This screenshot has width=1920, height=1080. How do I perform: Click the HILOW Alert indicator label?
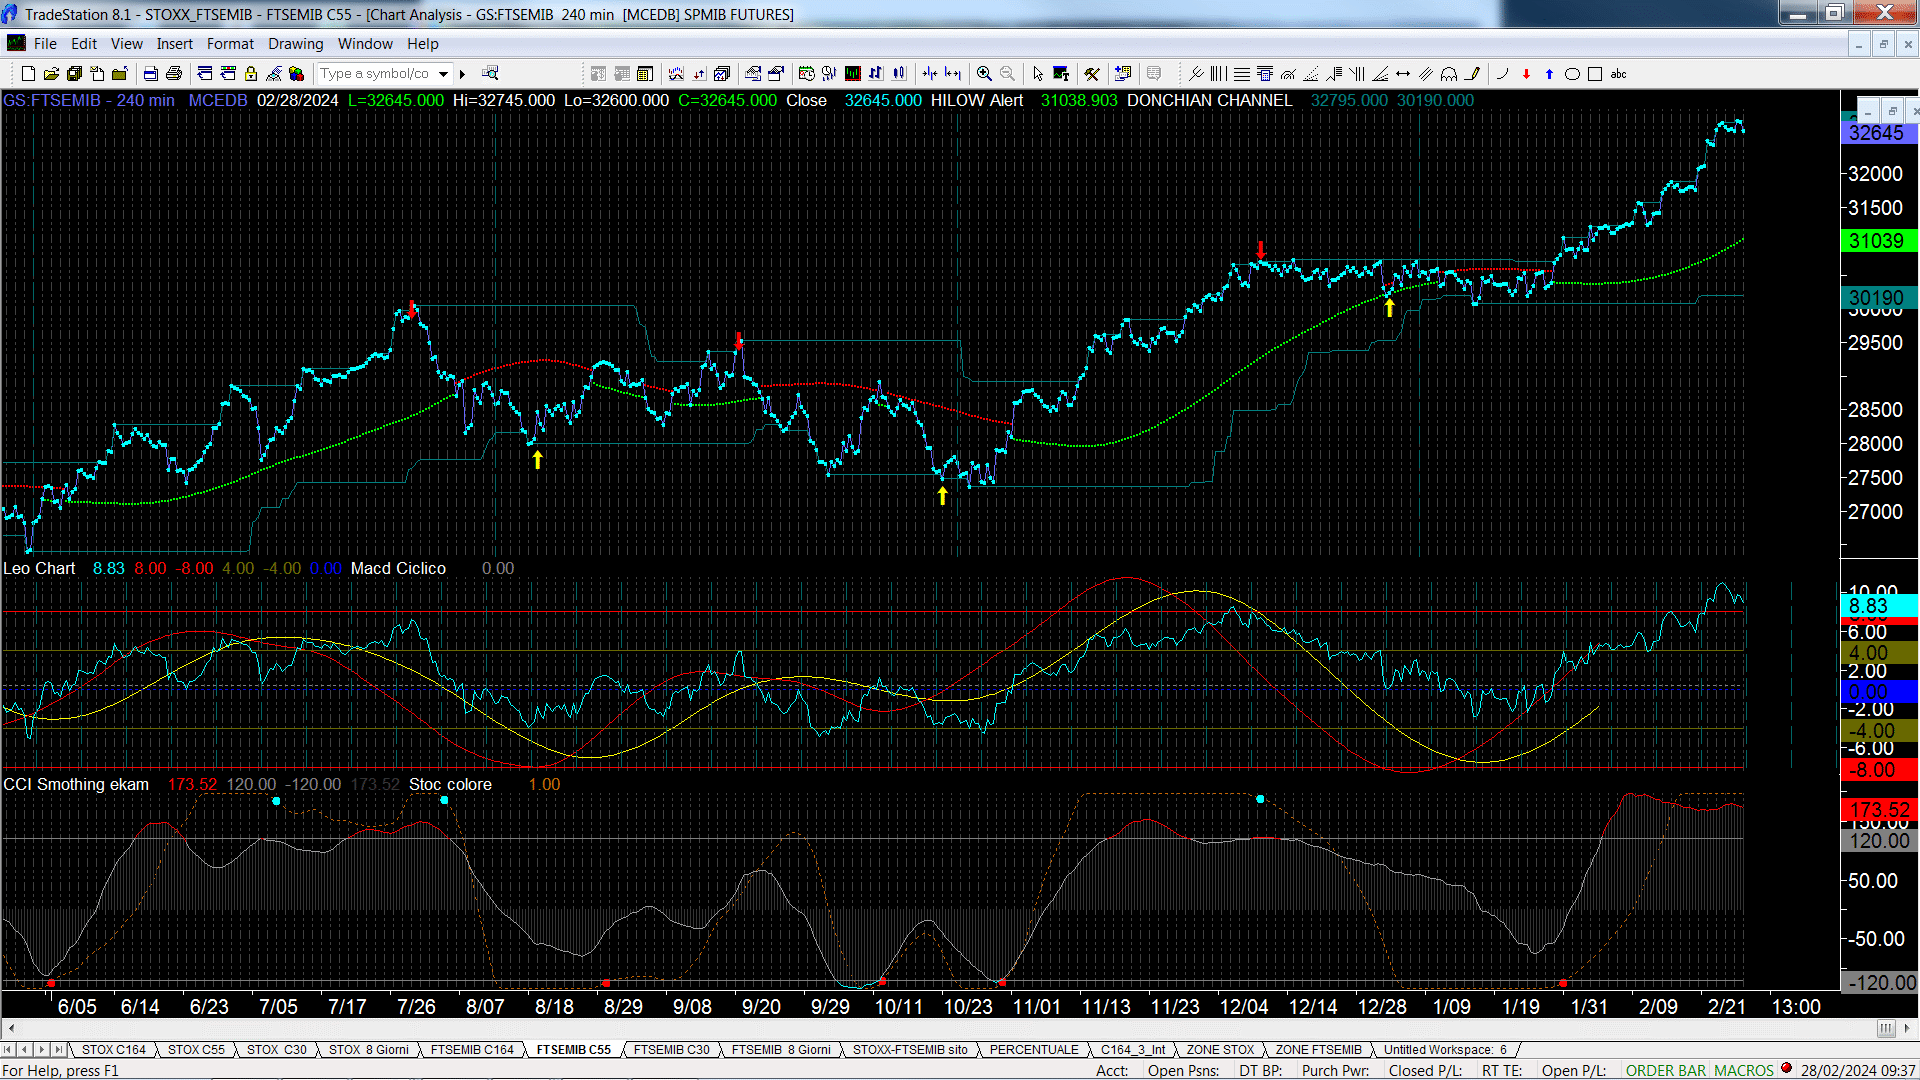[x=977, y=101]
